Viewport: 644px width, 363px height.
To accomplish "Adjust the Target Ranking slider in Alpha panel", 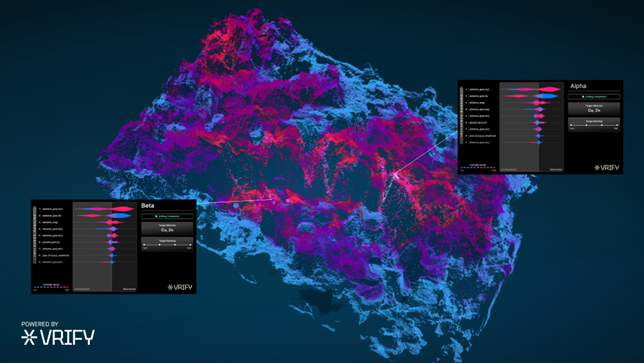I will tap(594, 124).
